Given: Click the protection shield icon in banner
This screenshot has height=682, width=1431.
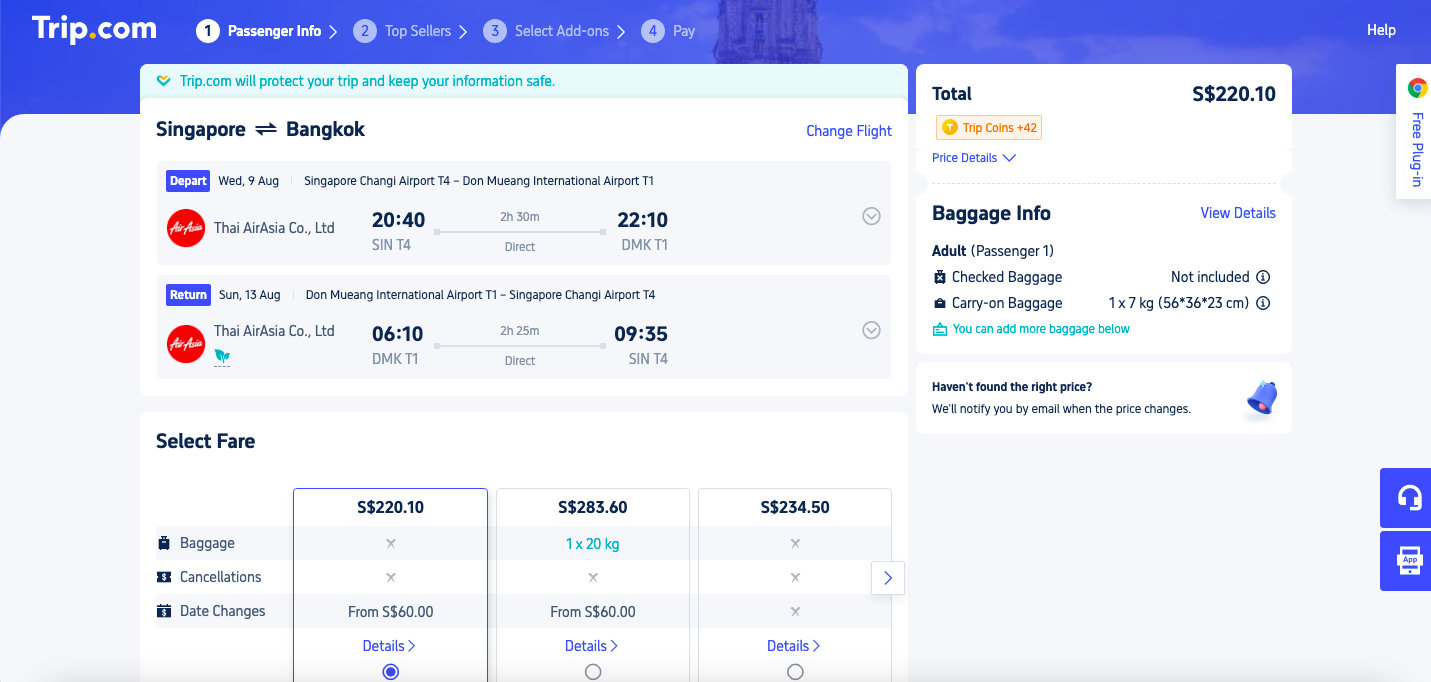Looking at the screenshot, I should tap(164, 81).
